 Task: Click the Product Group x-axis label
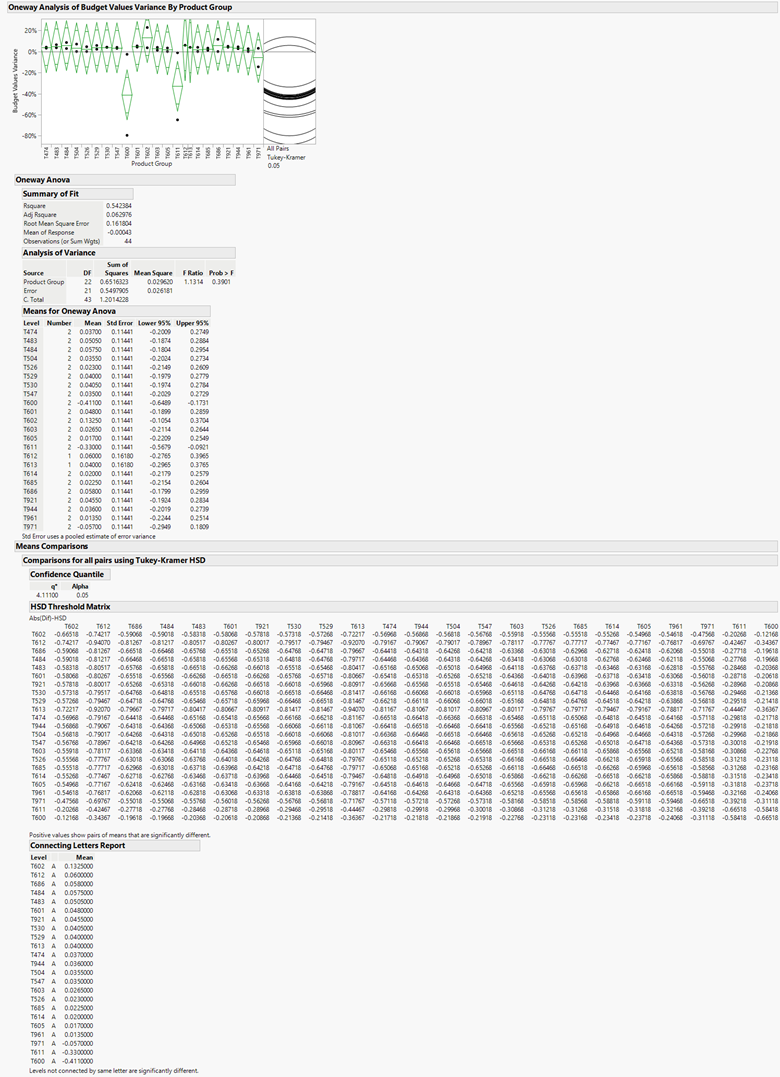152,163
